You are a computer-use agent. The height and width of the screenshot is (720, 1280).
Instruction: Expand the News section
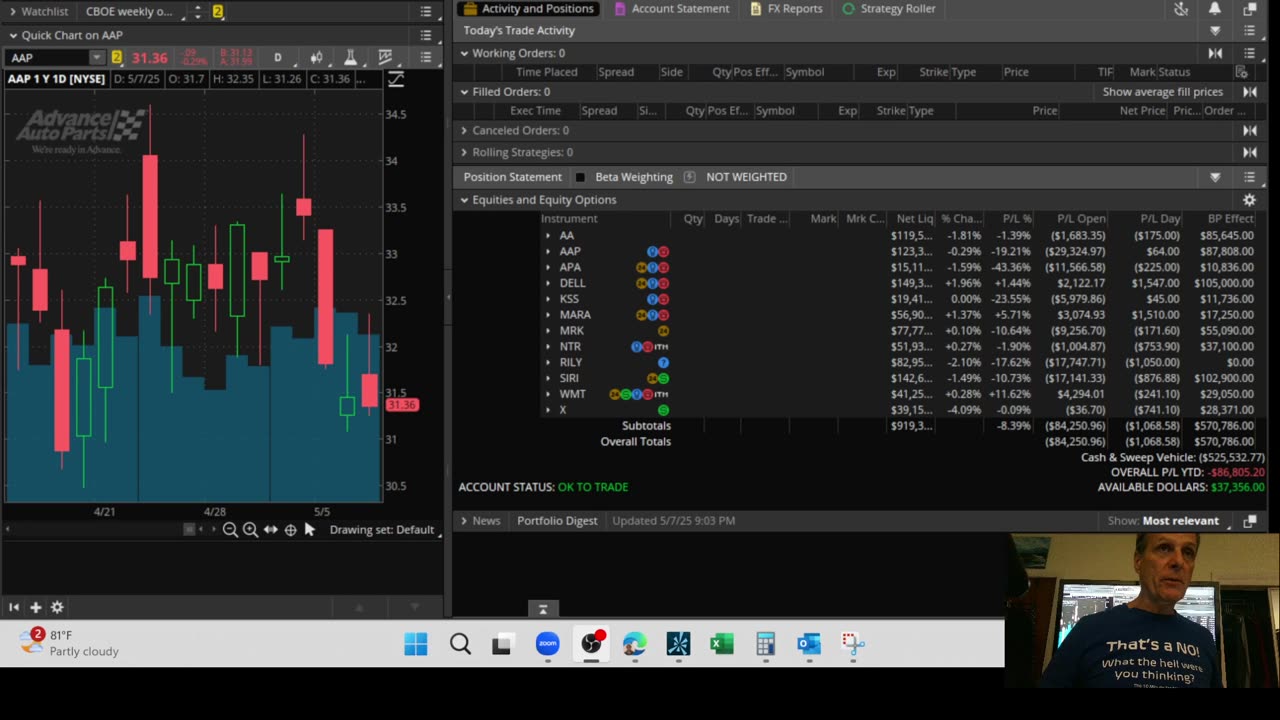pyautogui.click(x=464, y=521)
